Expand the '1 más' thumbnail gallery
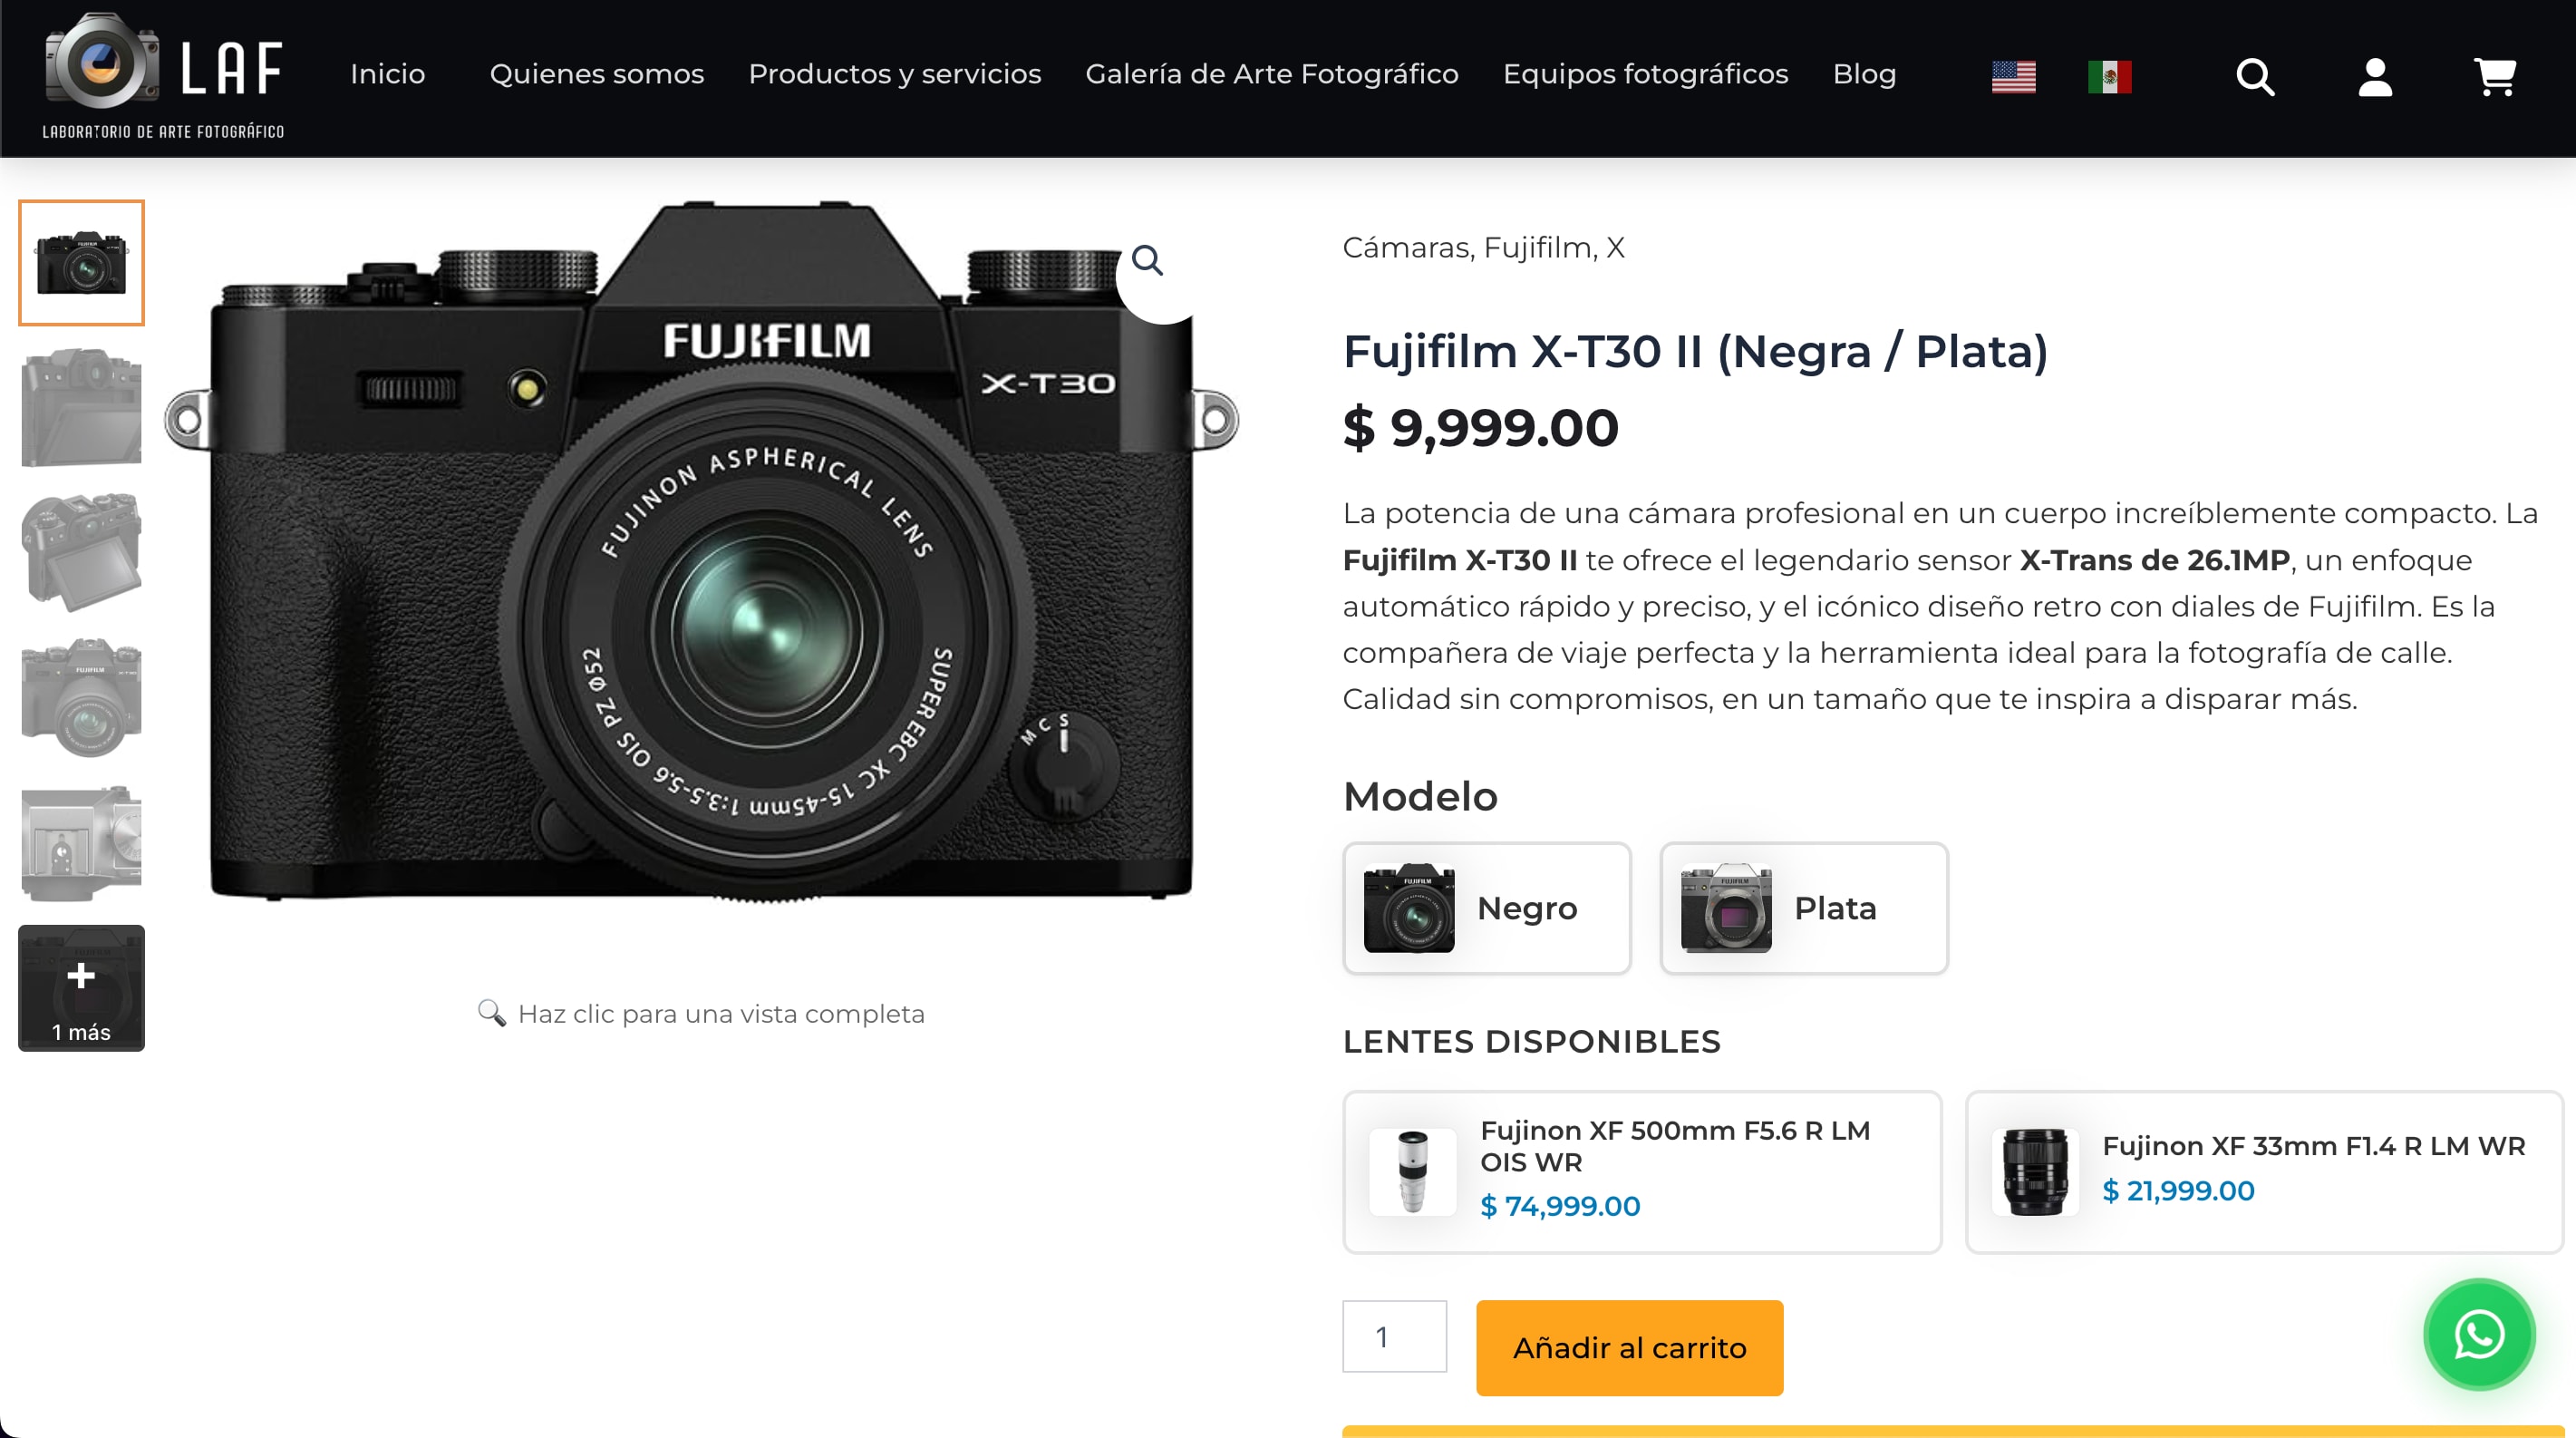The image size is (2576, 1438). (81, 988)
